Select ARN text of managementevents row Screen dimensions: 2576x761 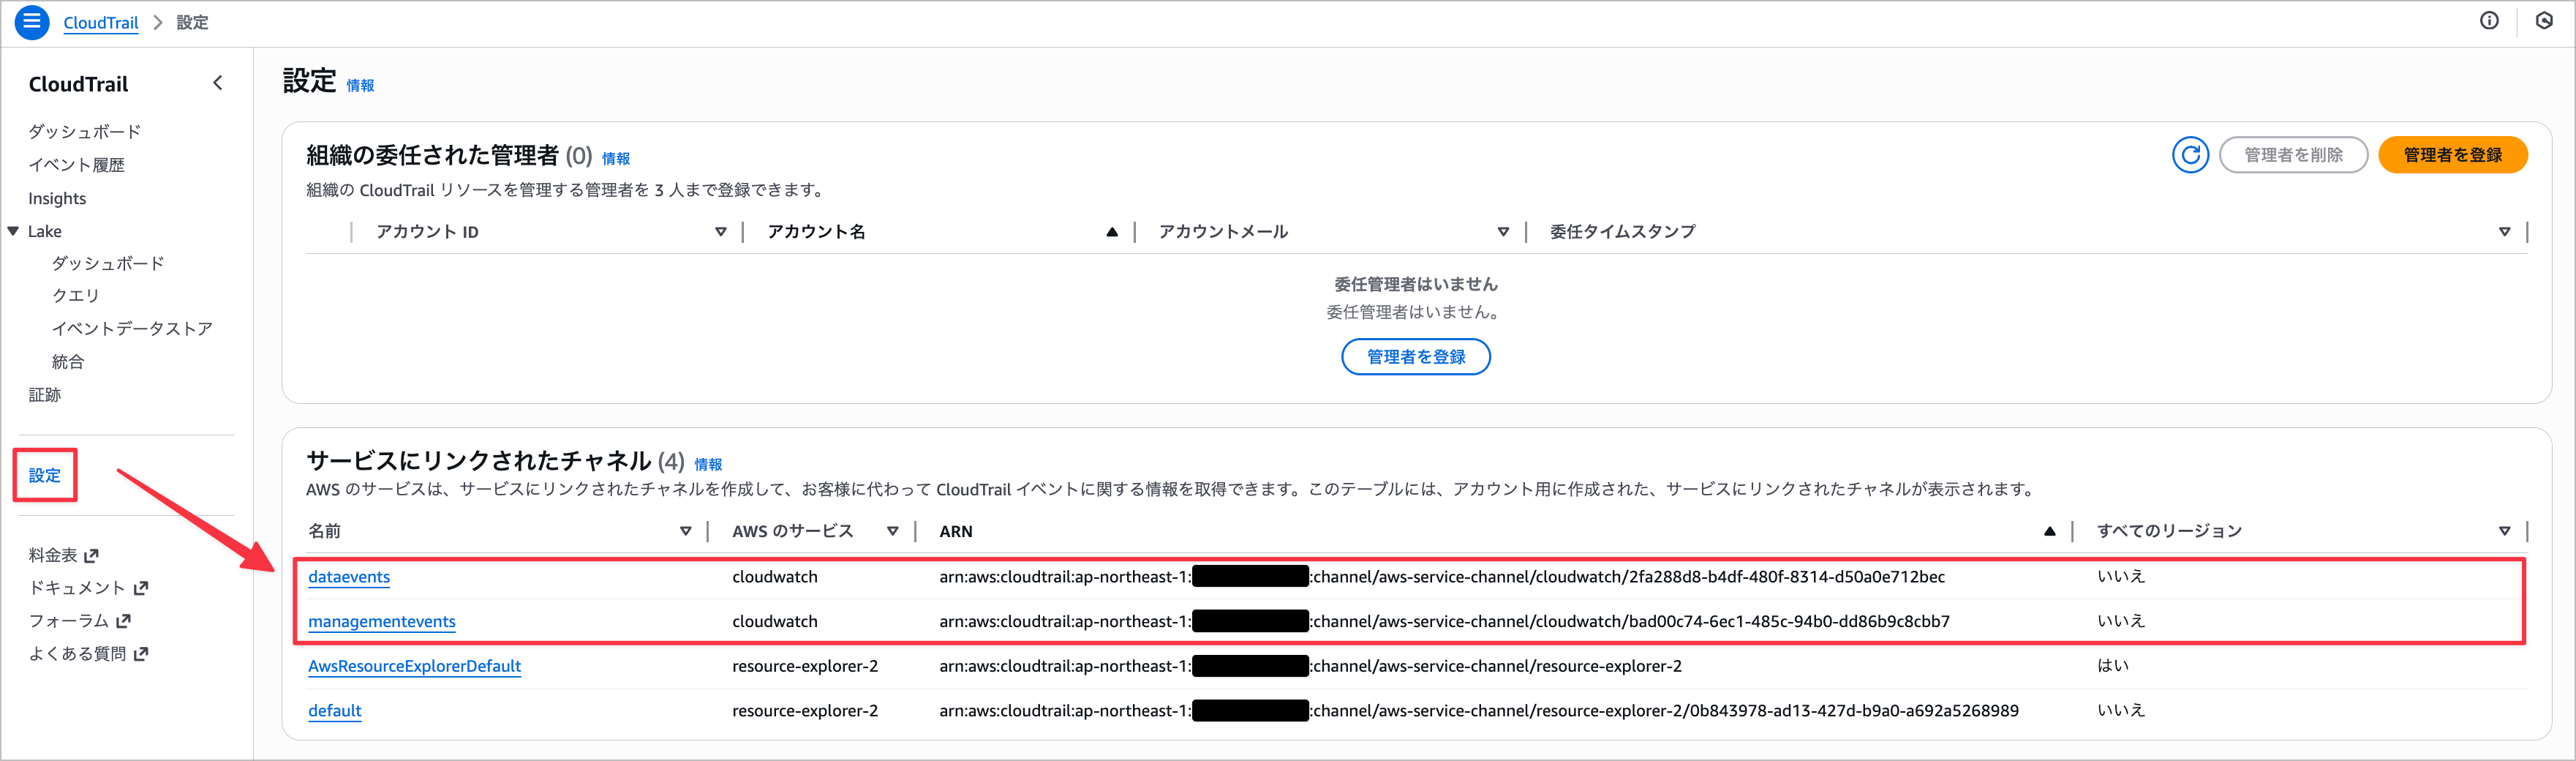point(1444,622)
